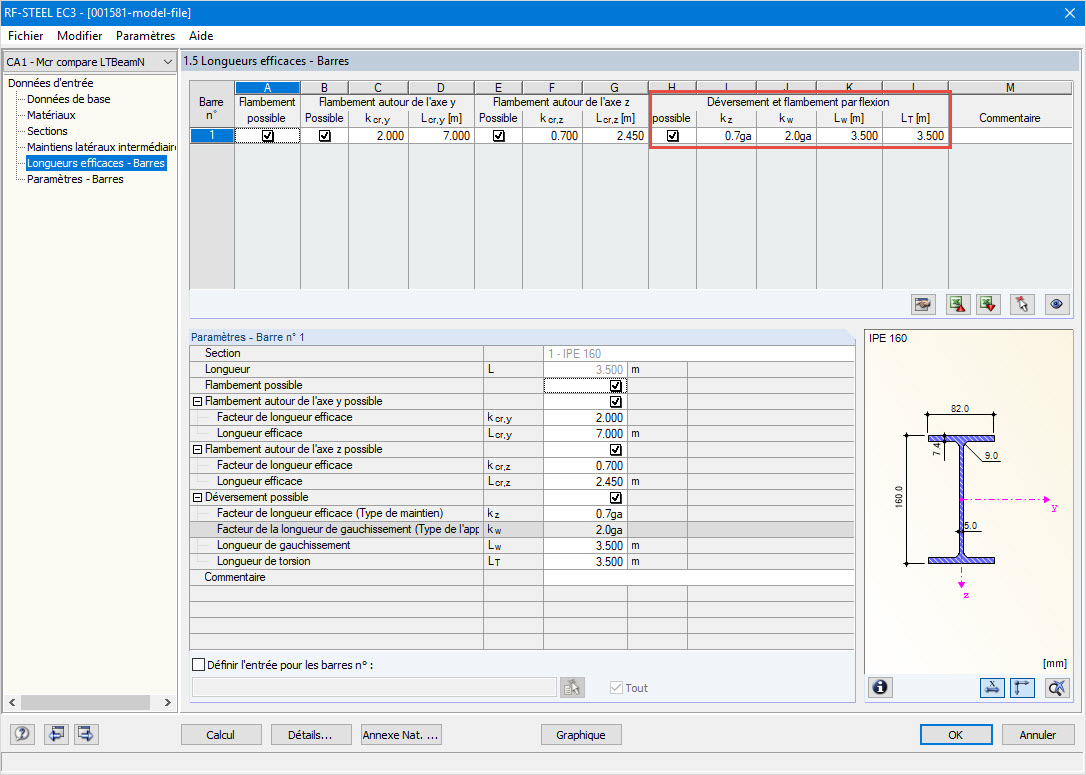Click the section axes display icon
The image size is (1086, 775).
1022,687
